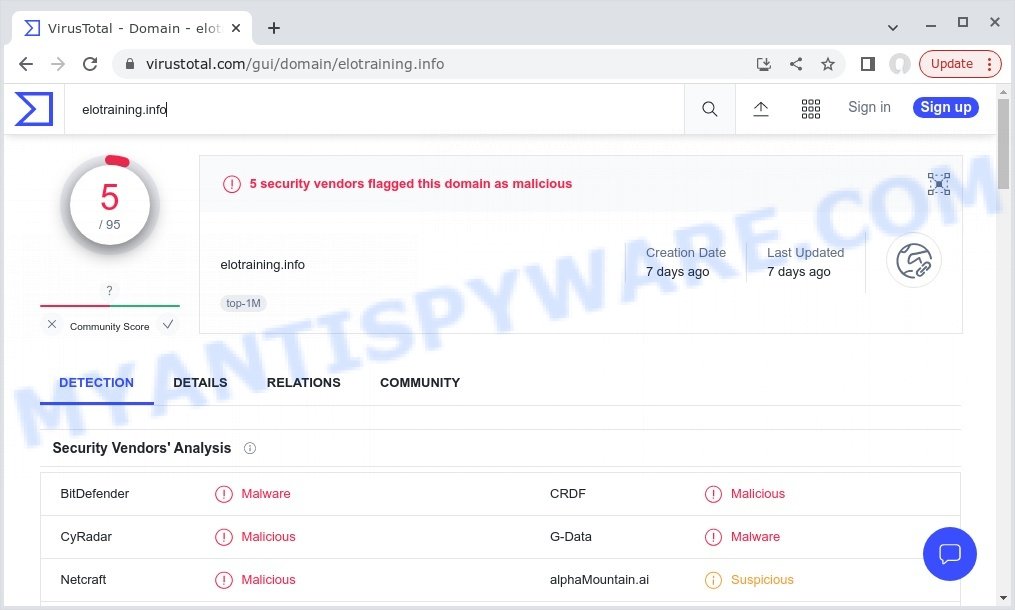Open a new browser tab
The height and width of the screenshot is (610, 1015).
tap(274, 28)
